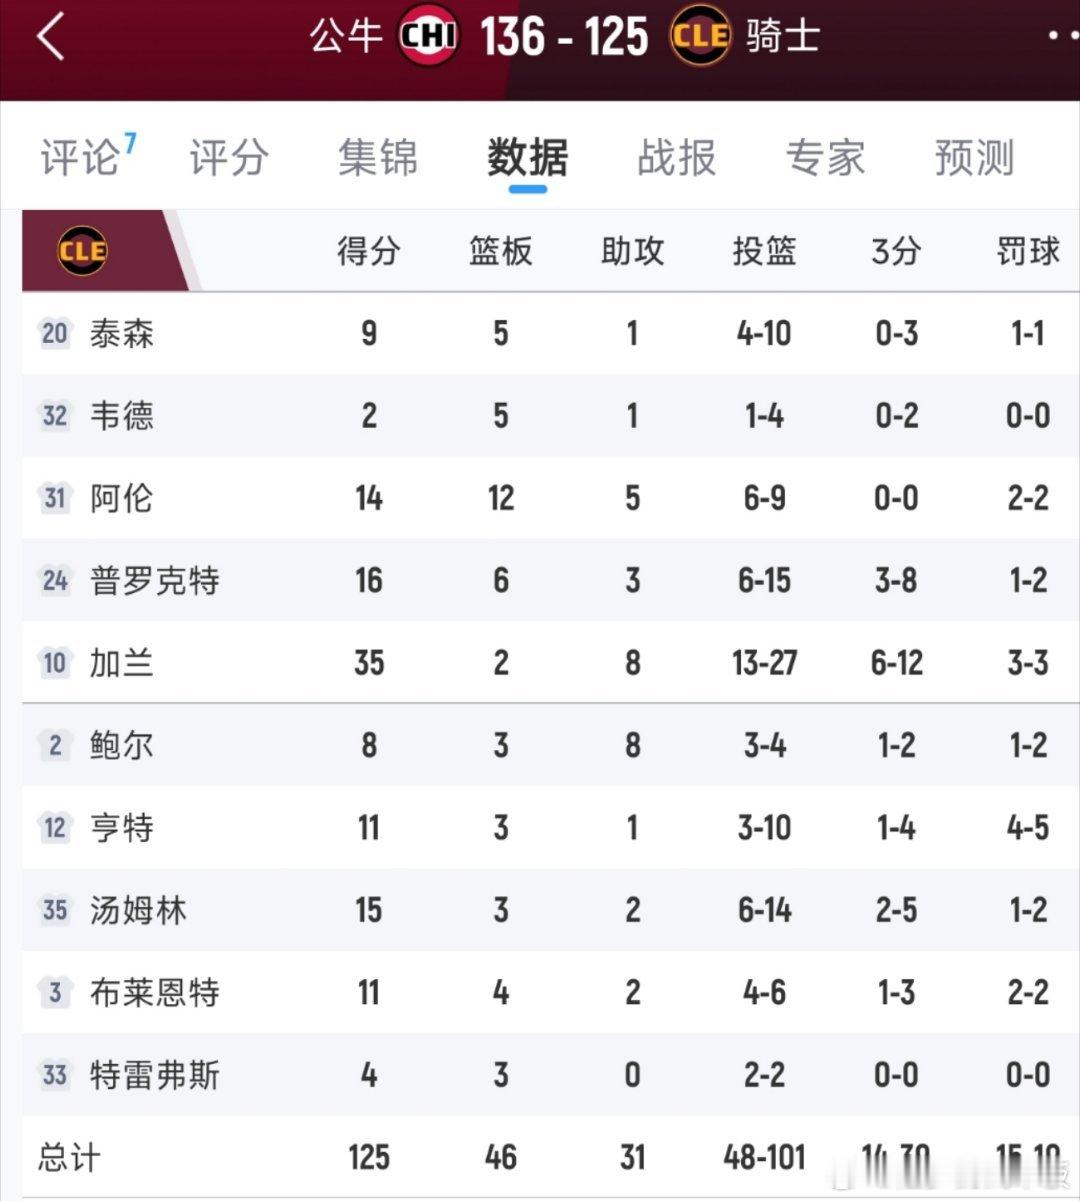Viewport: 1080px width, 1201px height.
Task: Switch to the 预测 prediction tab
Action: click(974, 158)
